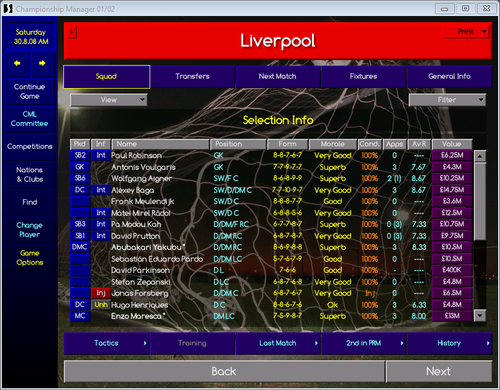Image resolution: width=500 pixels, height=390 pixels.
Task: Select player Antonis Voulgaris
Action: pyautogui.click(x=143, y=167)
